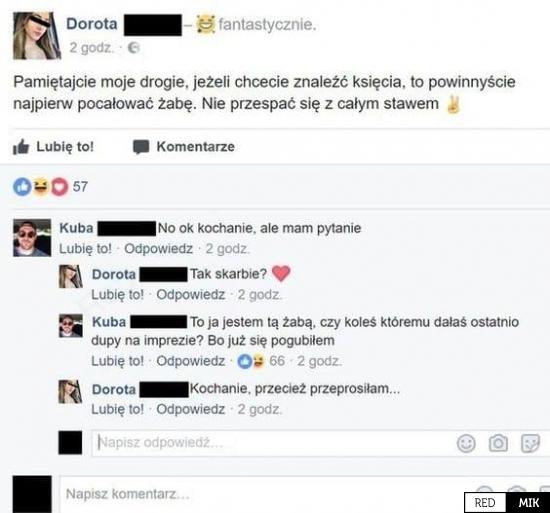Open the emoji picker in the reply box
The width and height of the screenshot is (550, 513).
coord(466,443)
